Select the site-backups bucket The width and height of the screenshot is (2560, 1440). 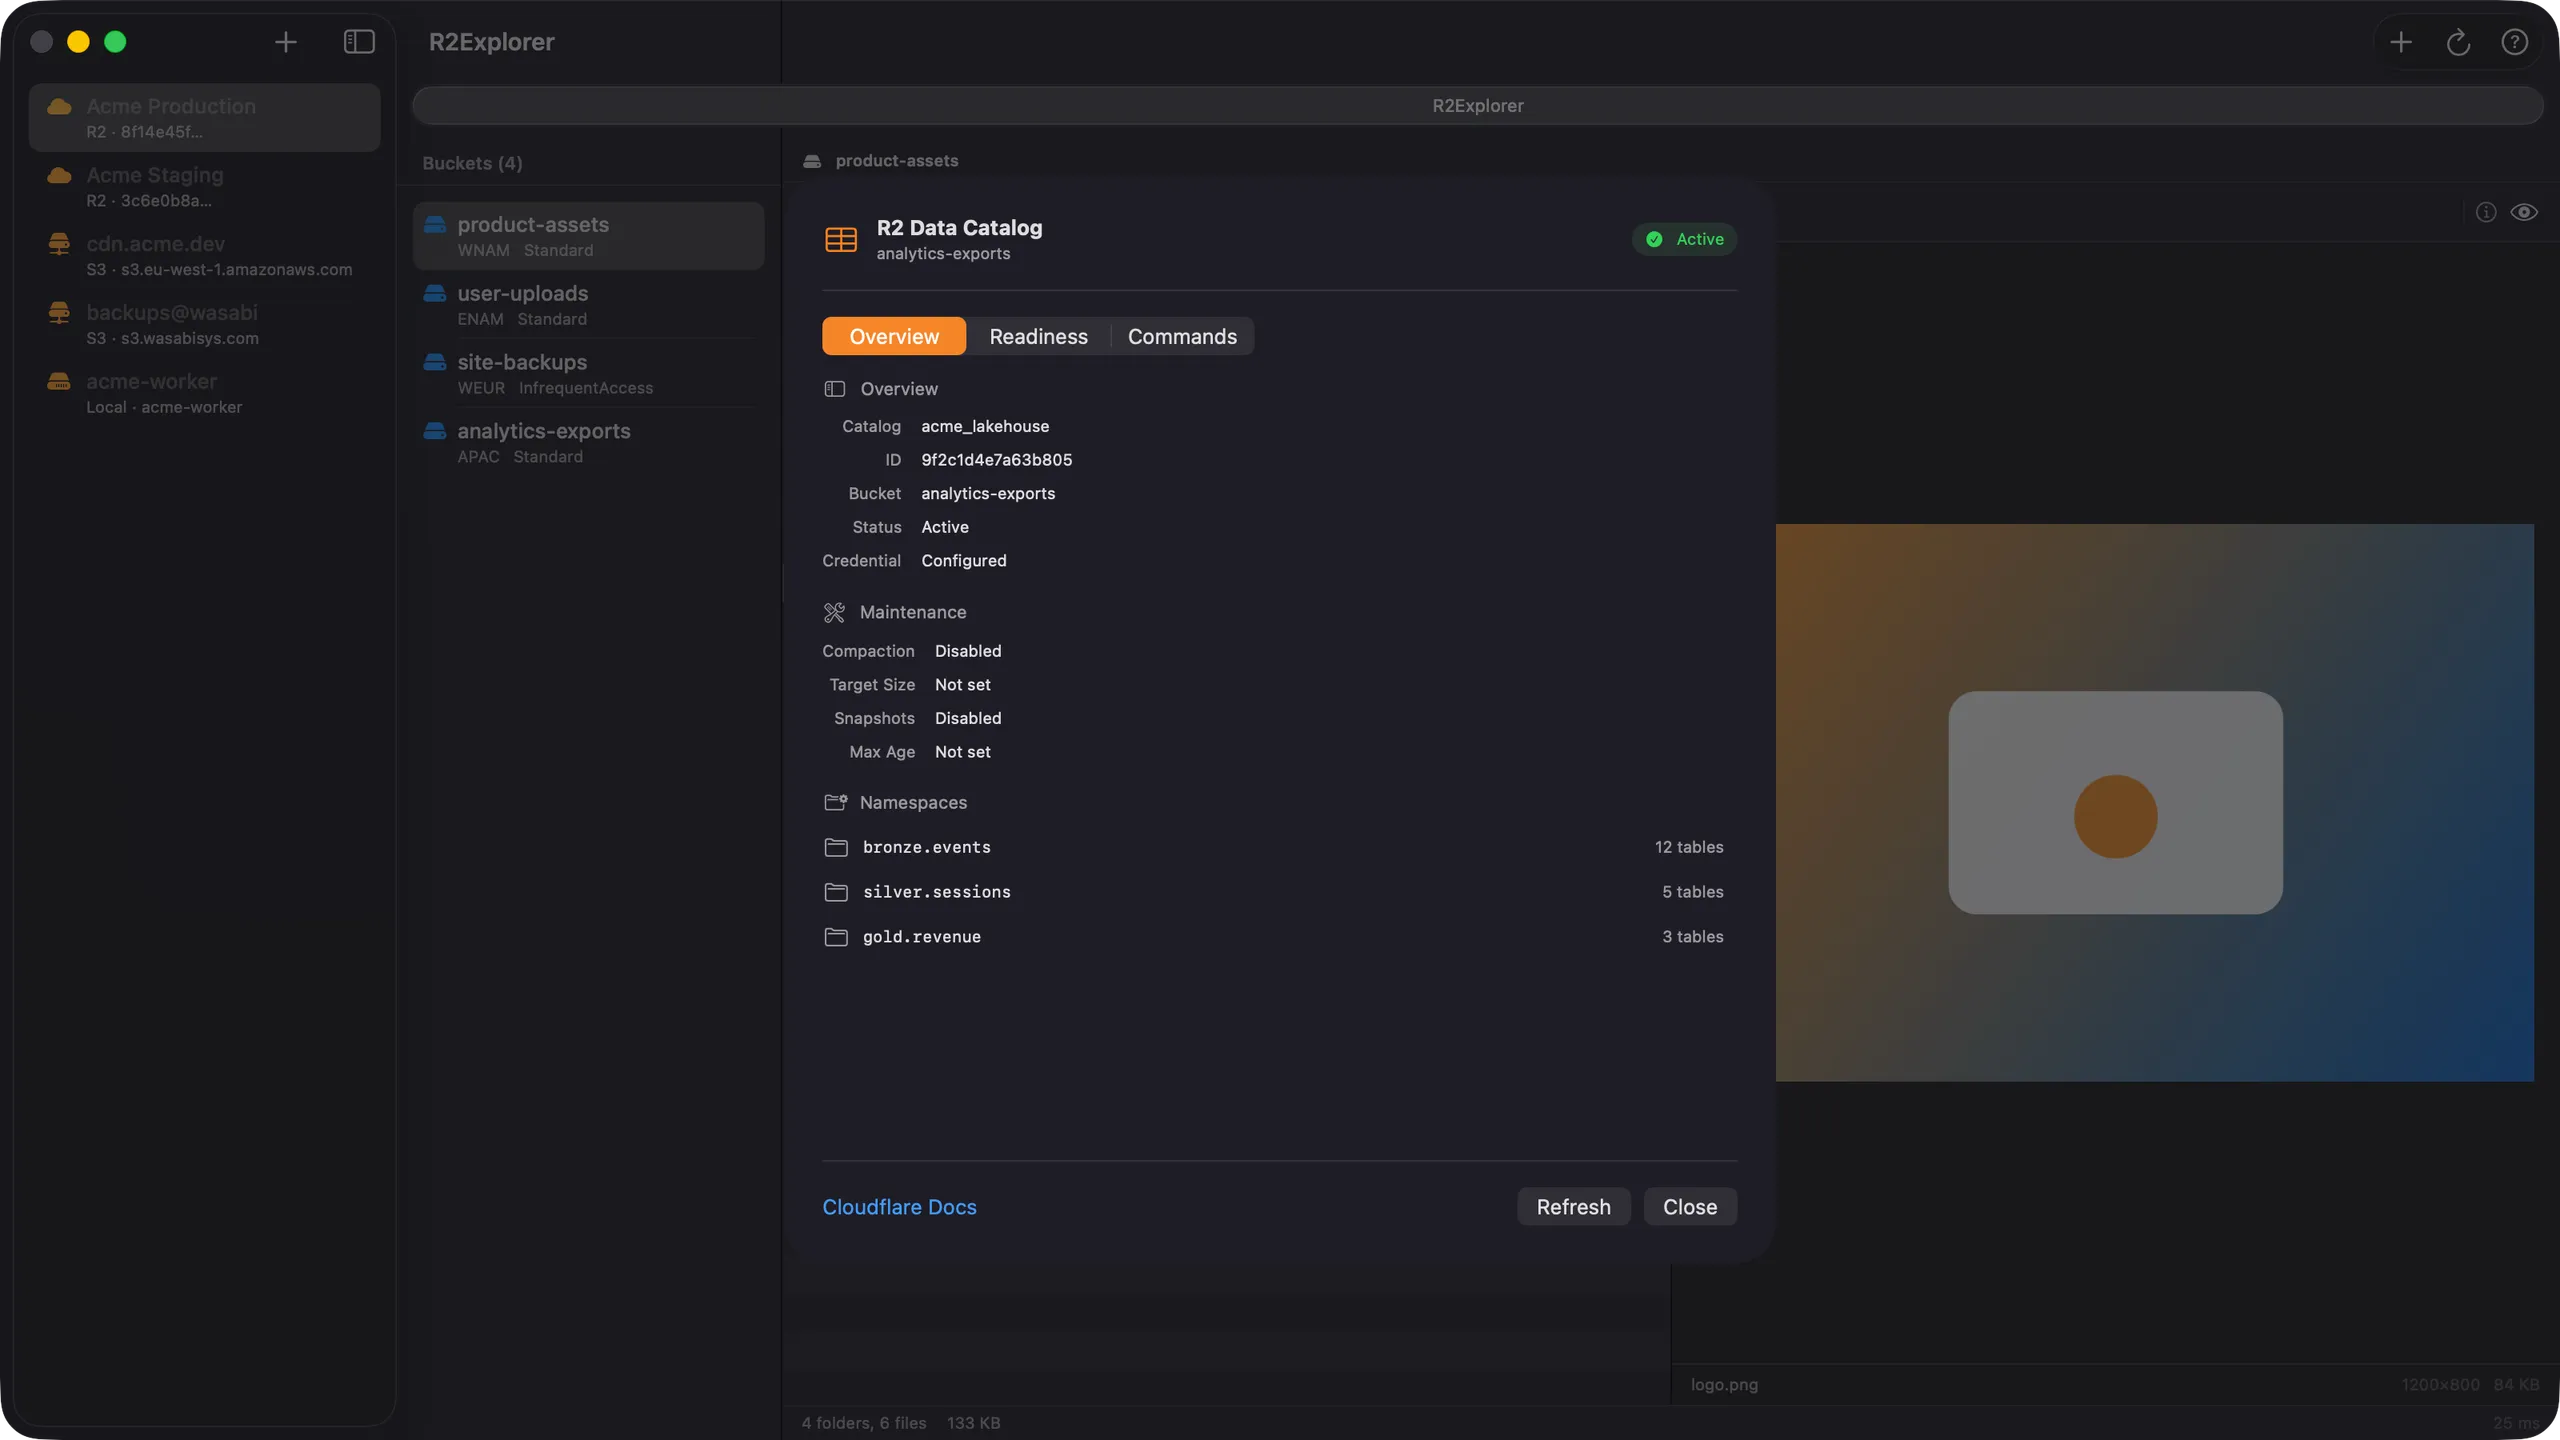(x=589, y=374)
